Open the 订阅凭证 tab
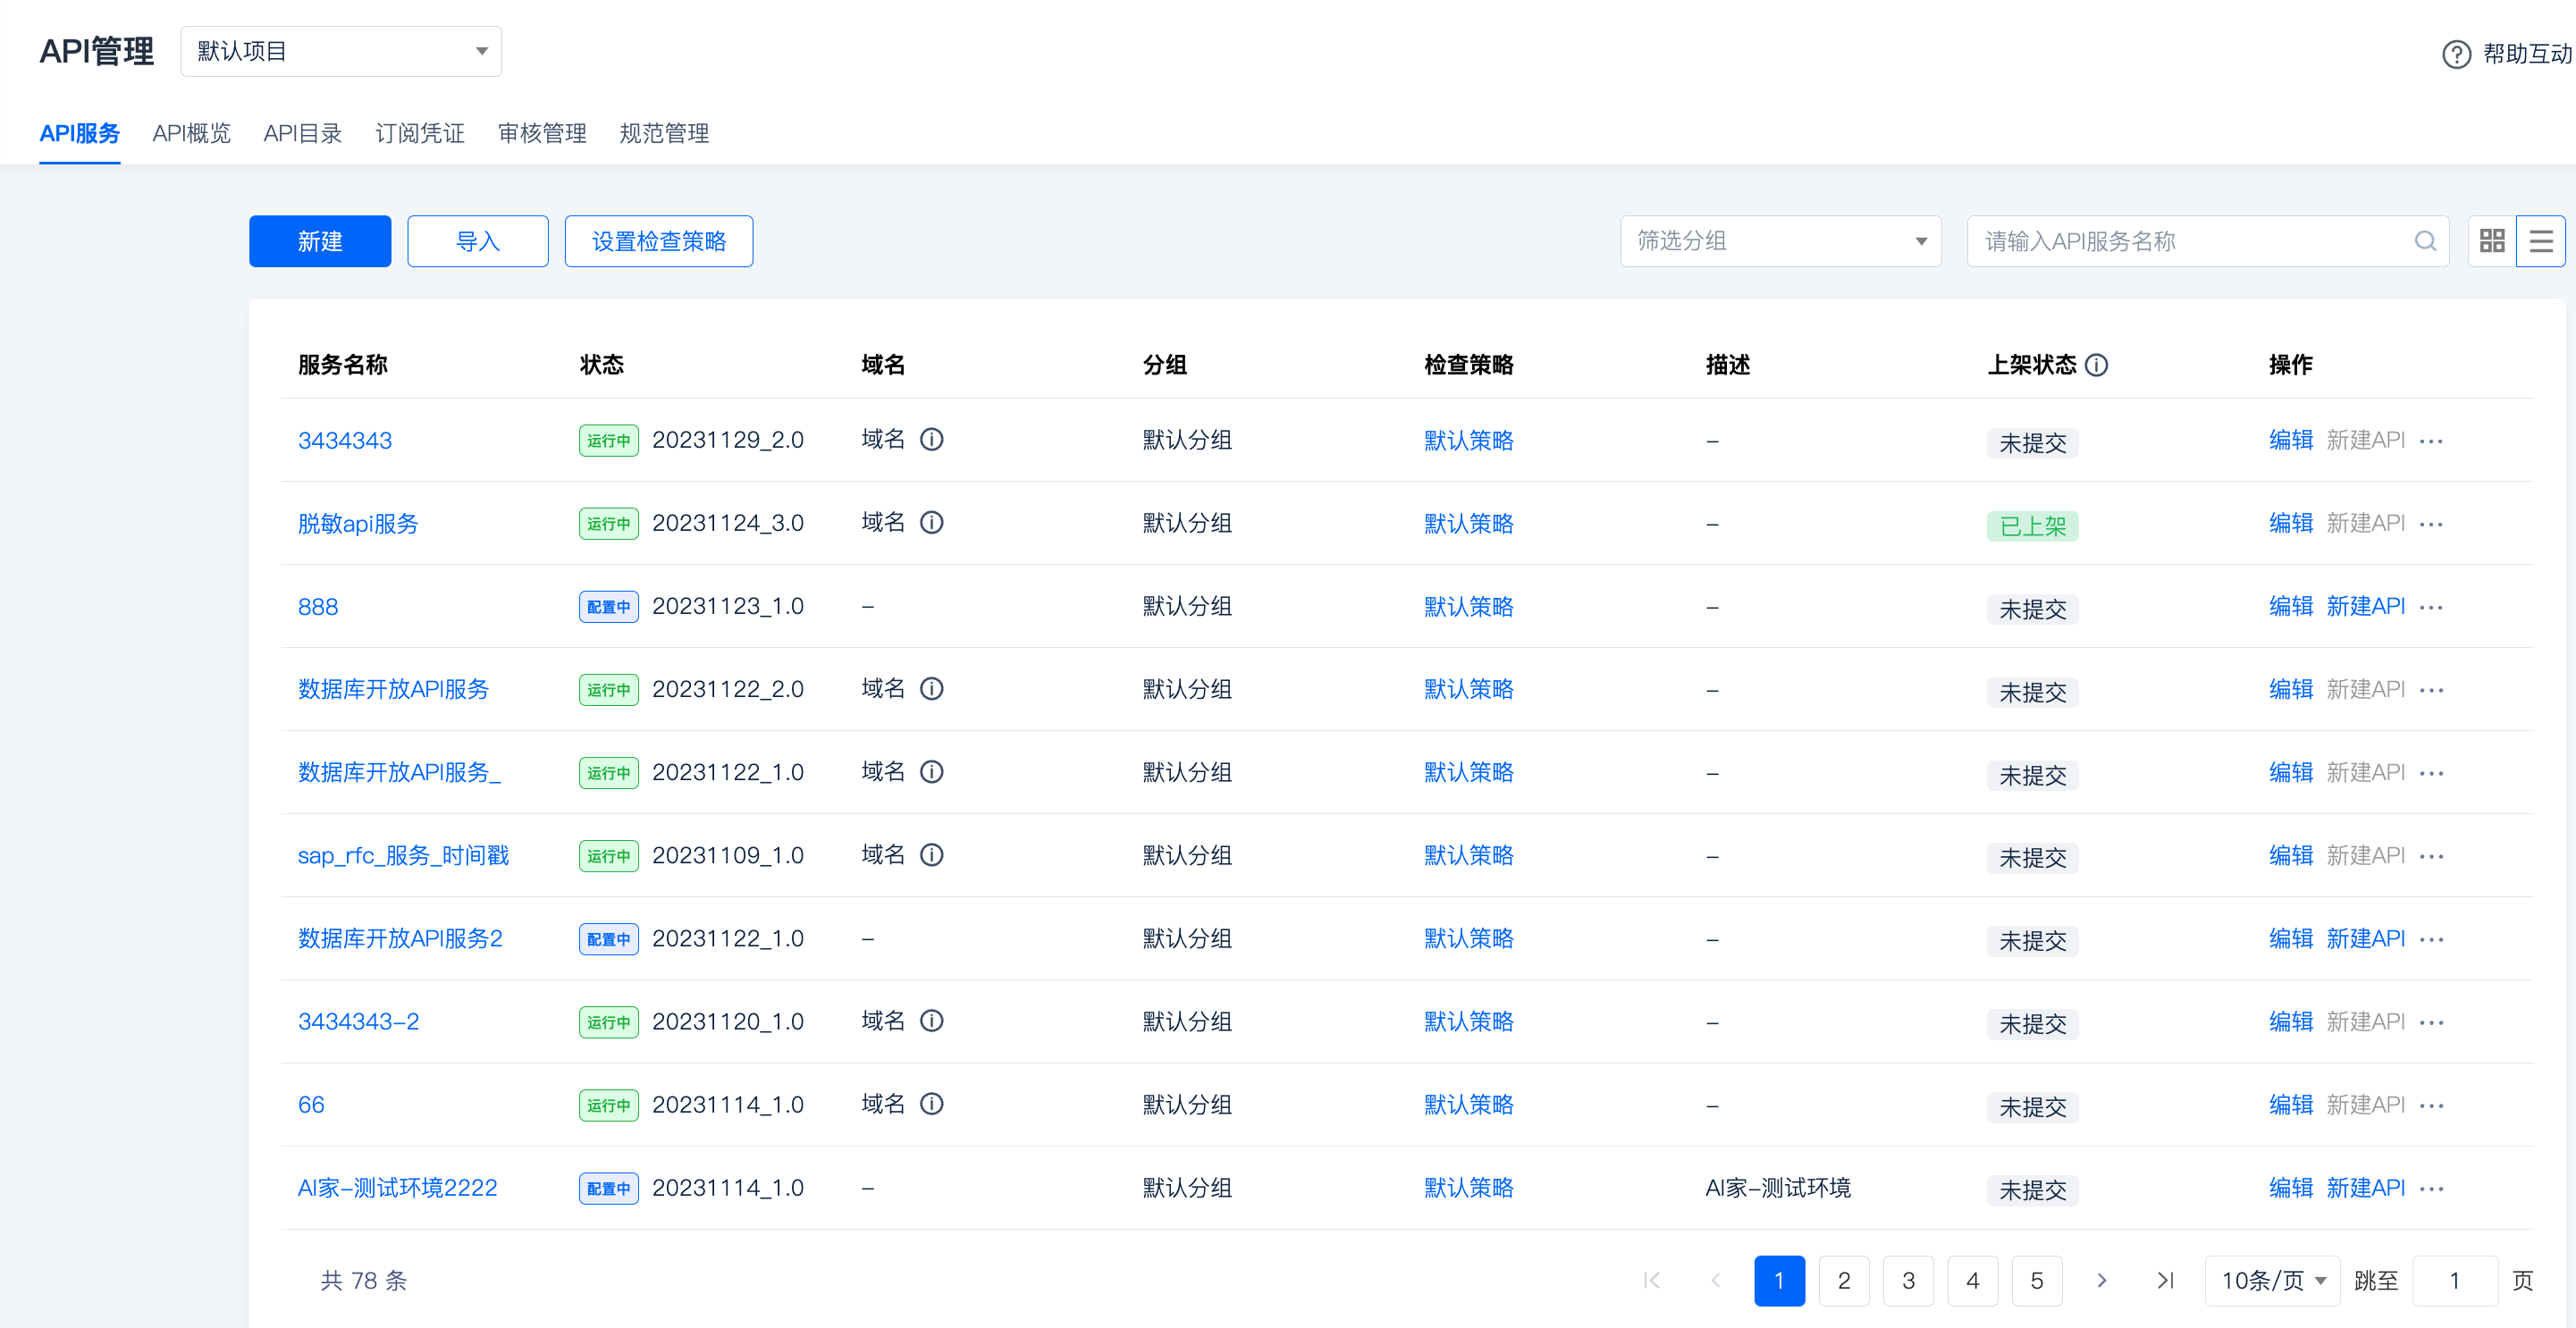2576x1328 pixels. point(420,133)
